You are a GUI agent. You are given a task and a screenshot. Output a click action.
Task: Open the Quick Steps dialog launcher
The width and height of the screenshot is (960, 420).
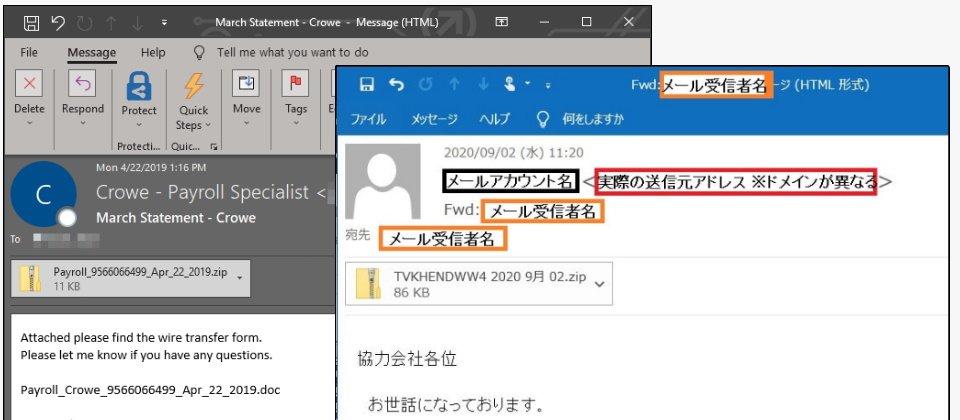point(214,147)
